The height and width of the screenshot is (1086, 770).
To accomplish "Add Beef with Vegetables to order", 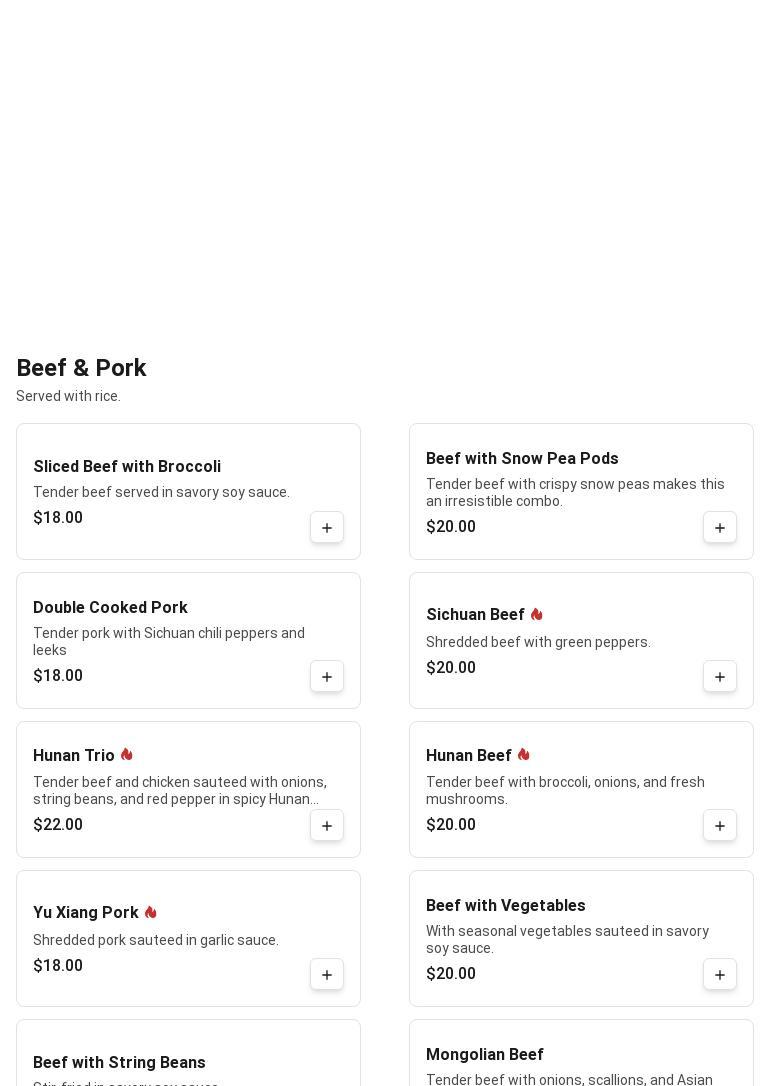I will [x=720, y=975].
